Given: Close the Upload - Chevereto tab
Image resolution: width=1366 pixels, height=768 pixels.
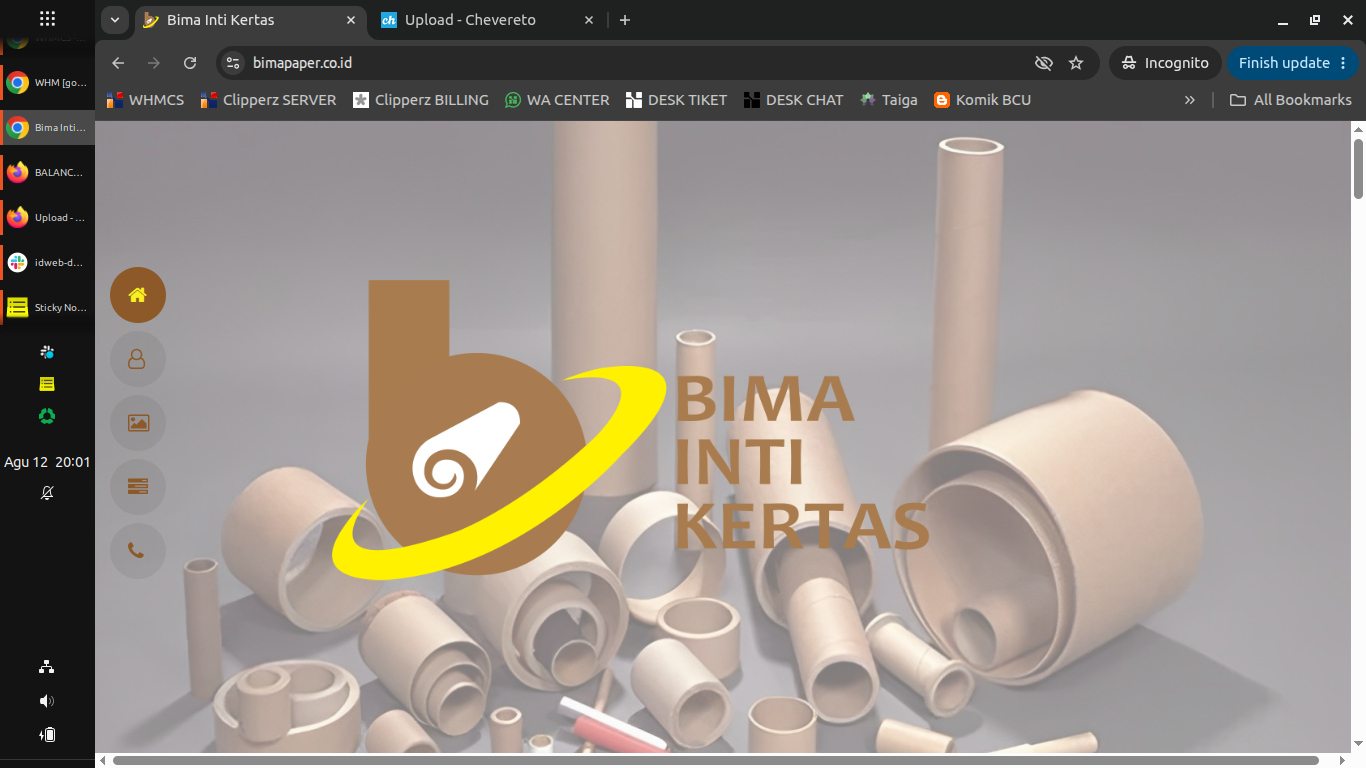Looking at the screenshot, I should [589, 20].
